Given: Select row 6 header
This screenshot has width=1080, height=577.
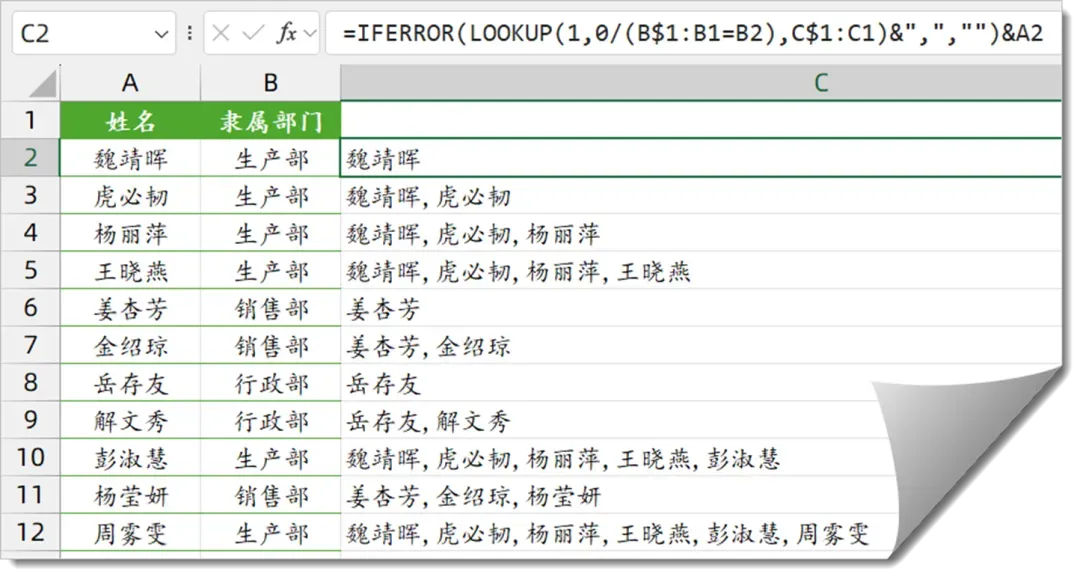Looking at the screenshot, I should 30,308.
